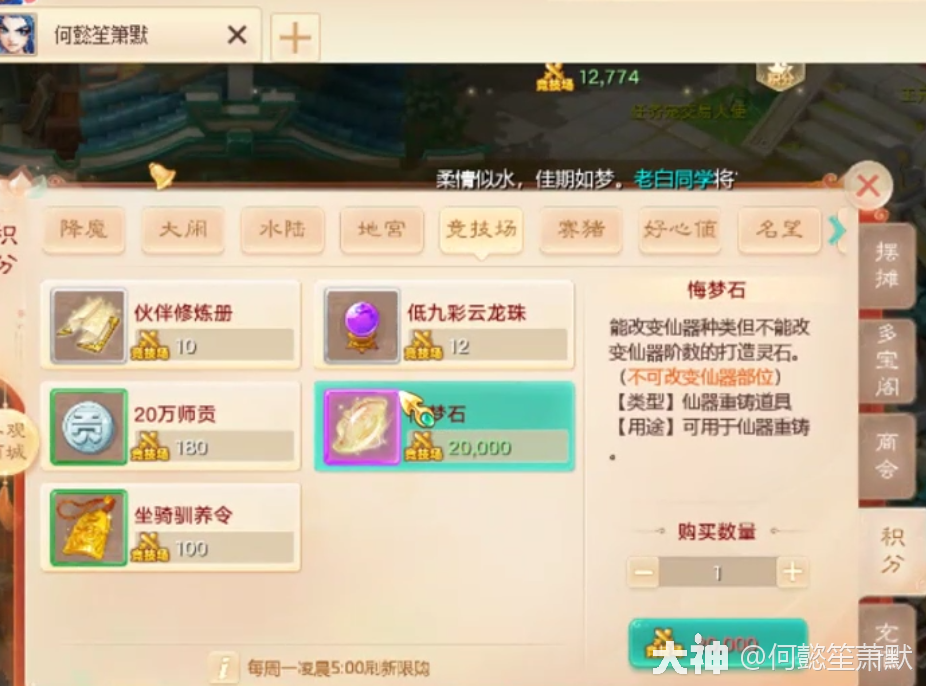
Task: Switch to the 降魔 tab
Action: pos(83,230)
